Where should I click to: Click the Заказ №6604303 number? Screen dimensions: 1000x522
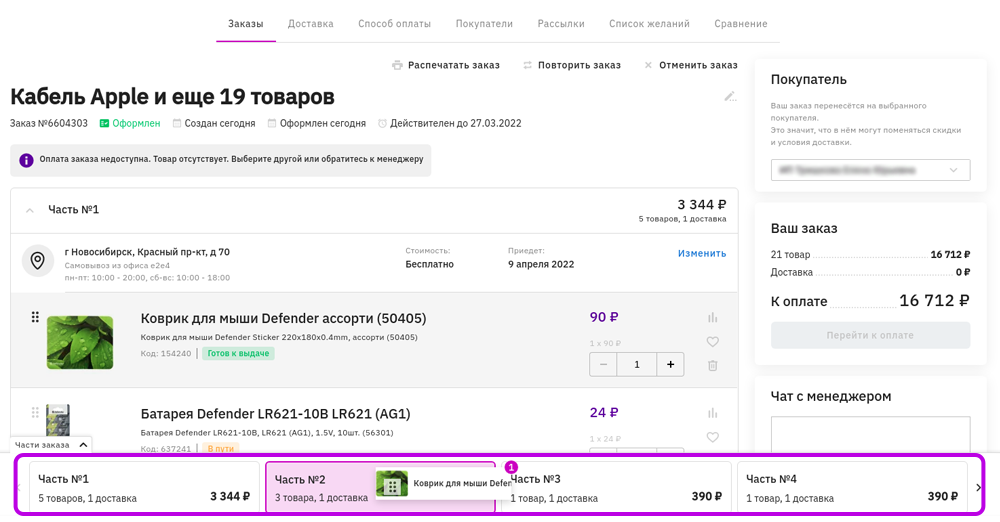(x=48, y=123)
